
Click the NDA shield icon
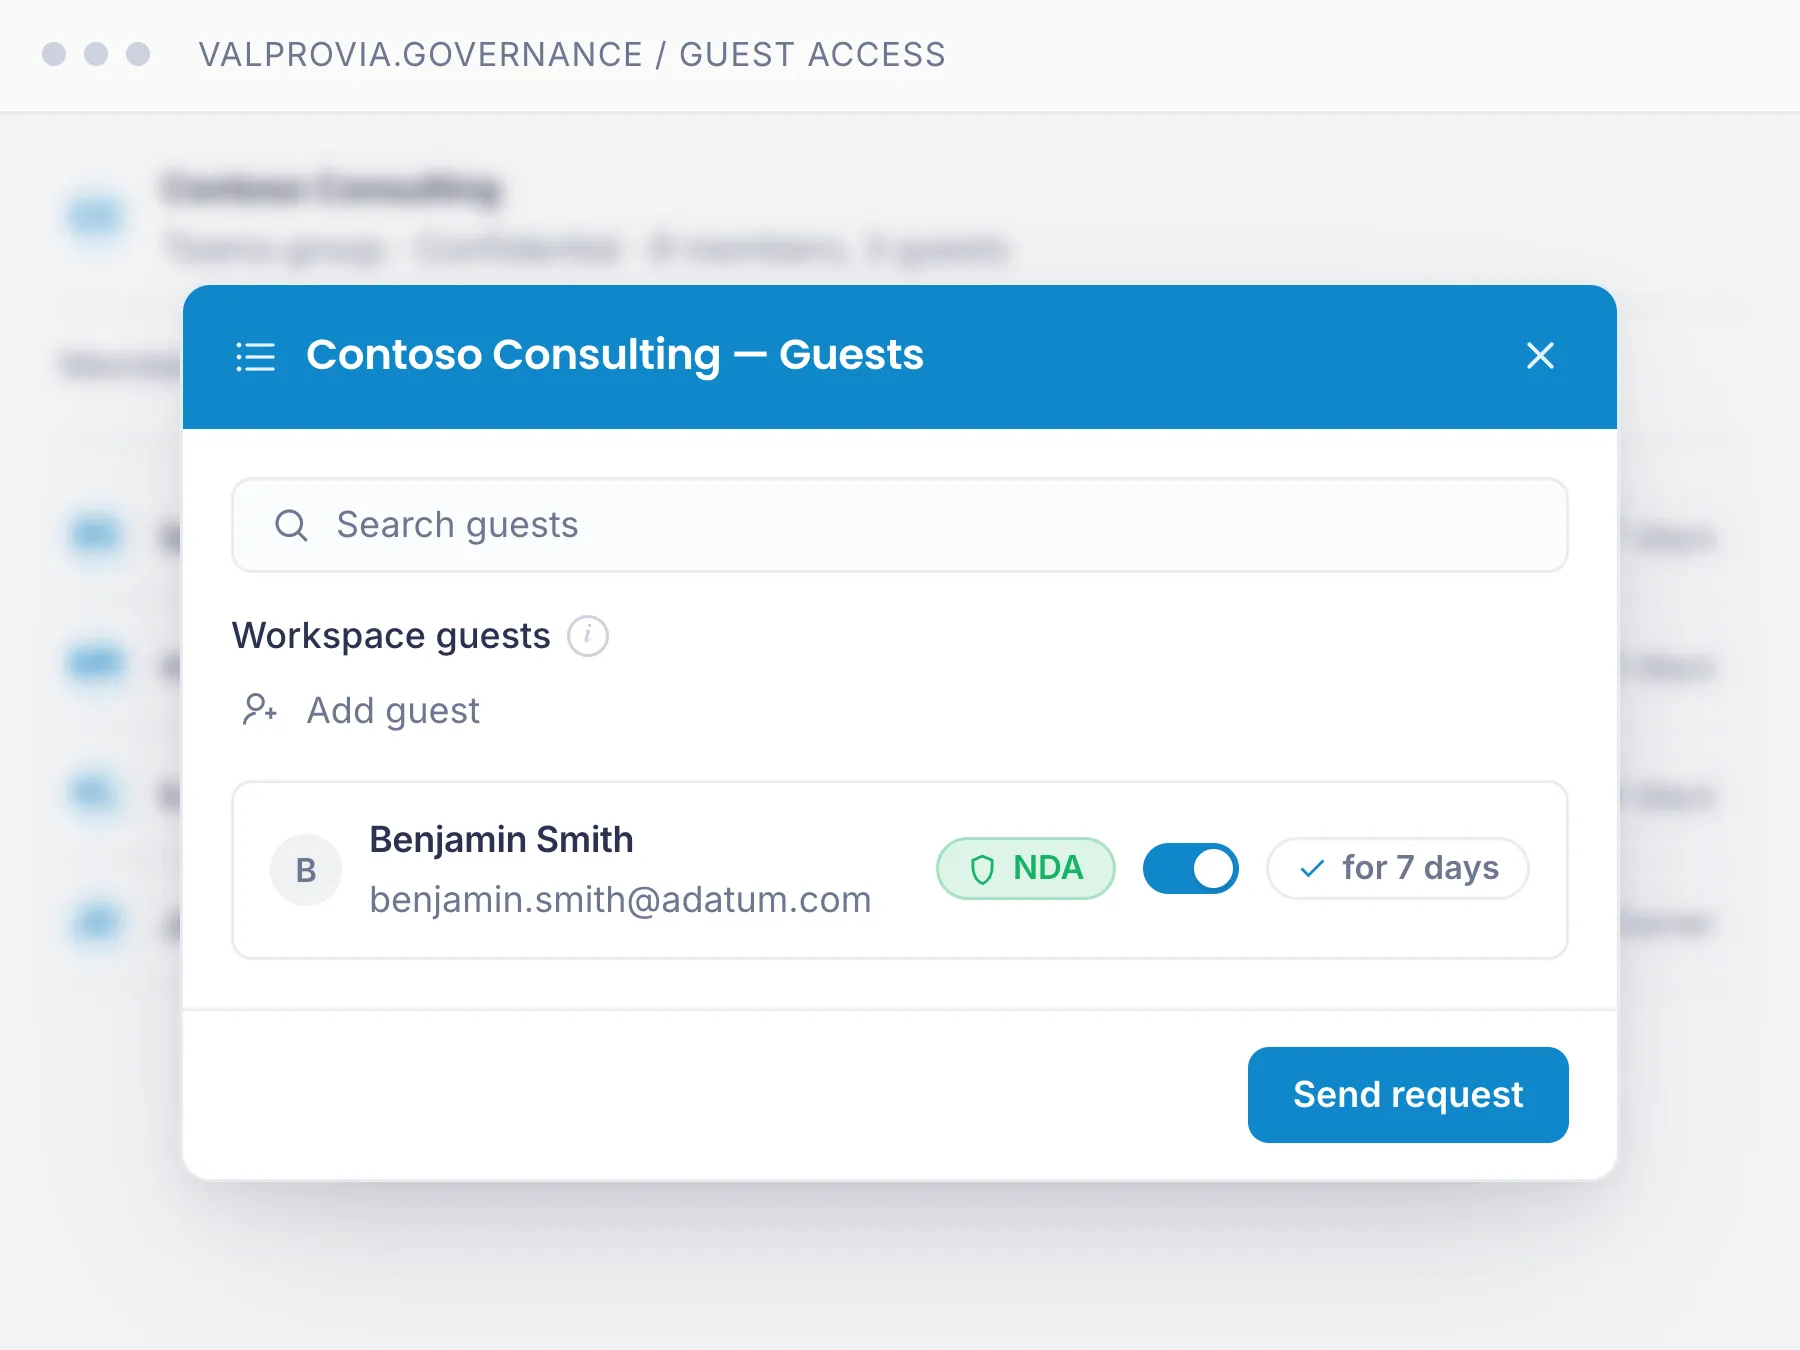click(x=983, y=869)
